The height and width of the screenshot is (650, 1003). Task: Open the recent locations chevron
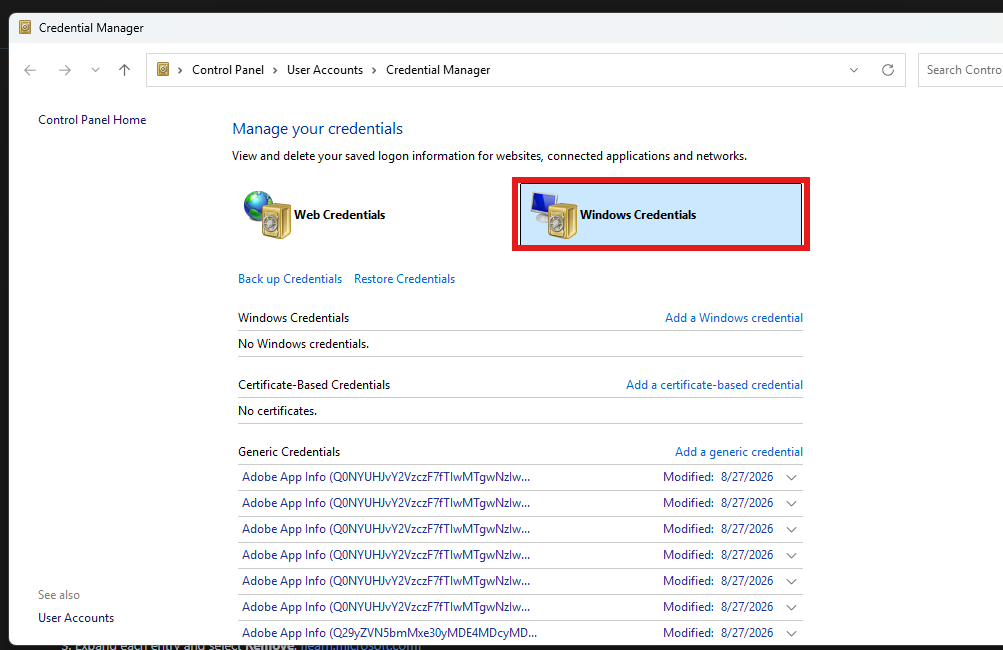[x=95, y=70]
